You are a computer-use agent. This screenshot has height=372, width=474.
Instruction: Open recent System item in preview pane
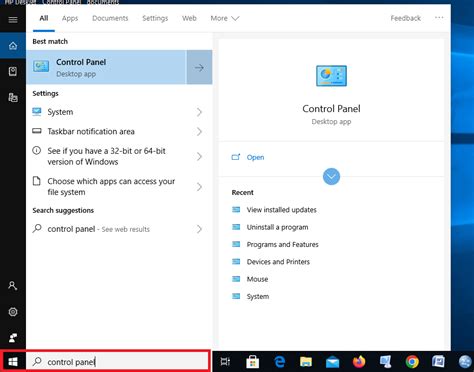click(x=258, y=296)
